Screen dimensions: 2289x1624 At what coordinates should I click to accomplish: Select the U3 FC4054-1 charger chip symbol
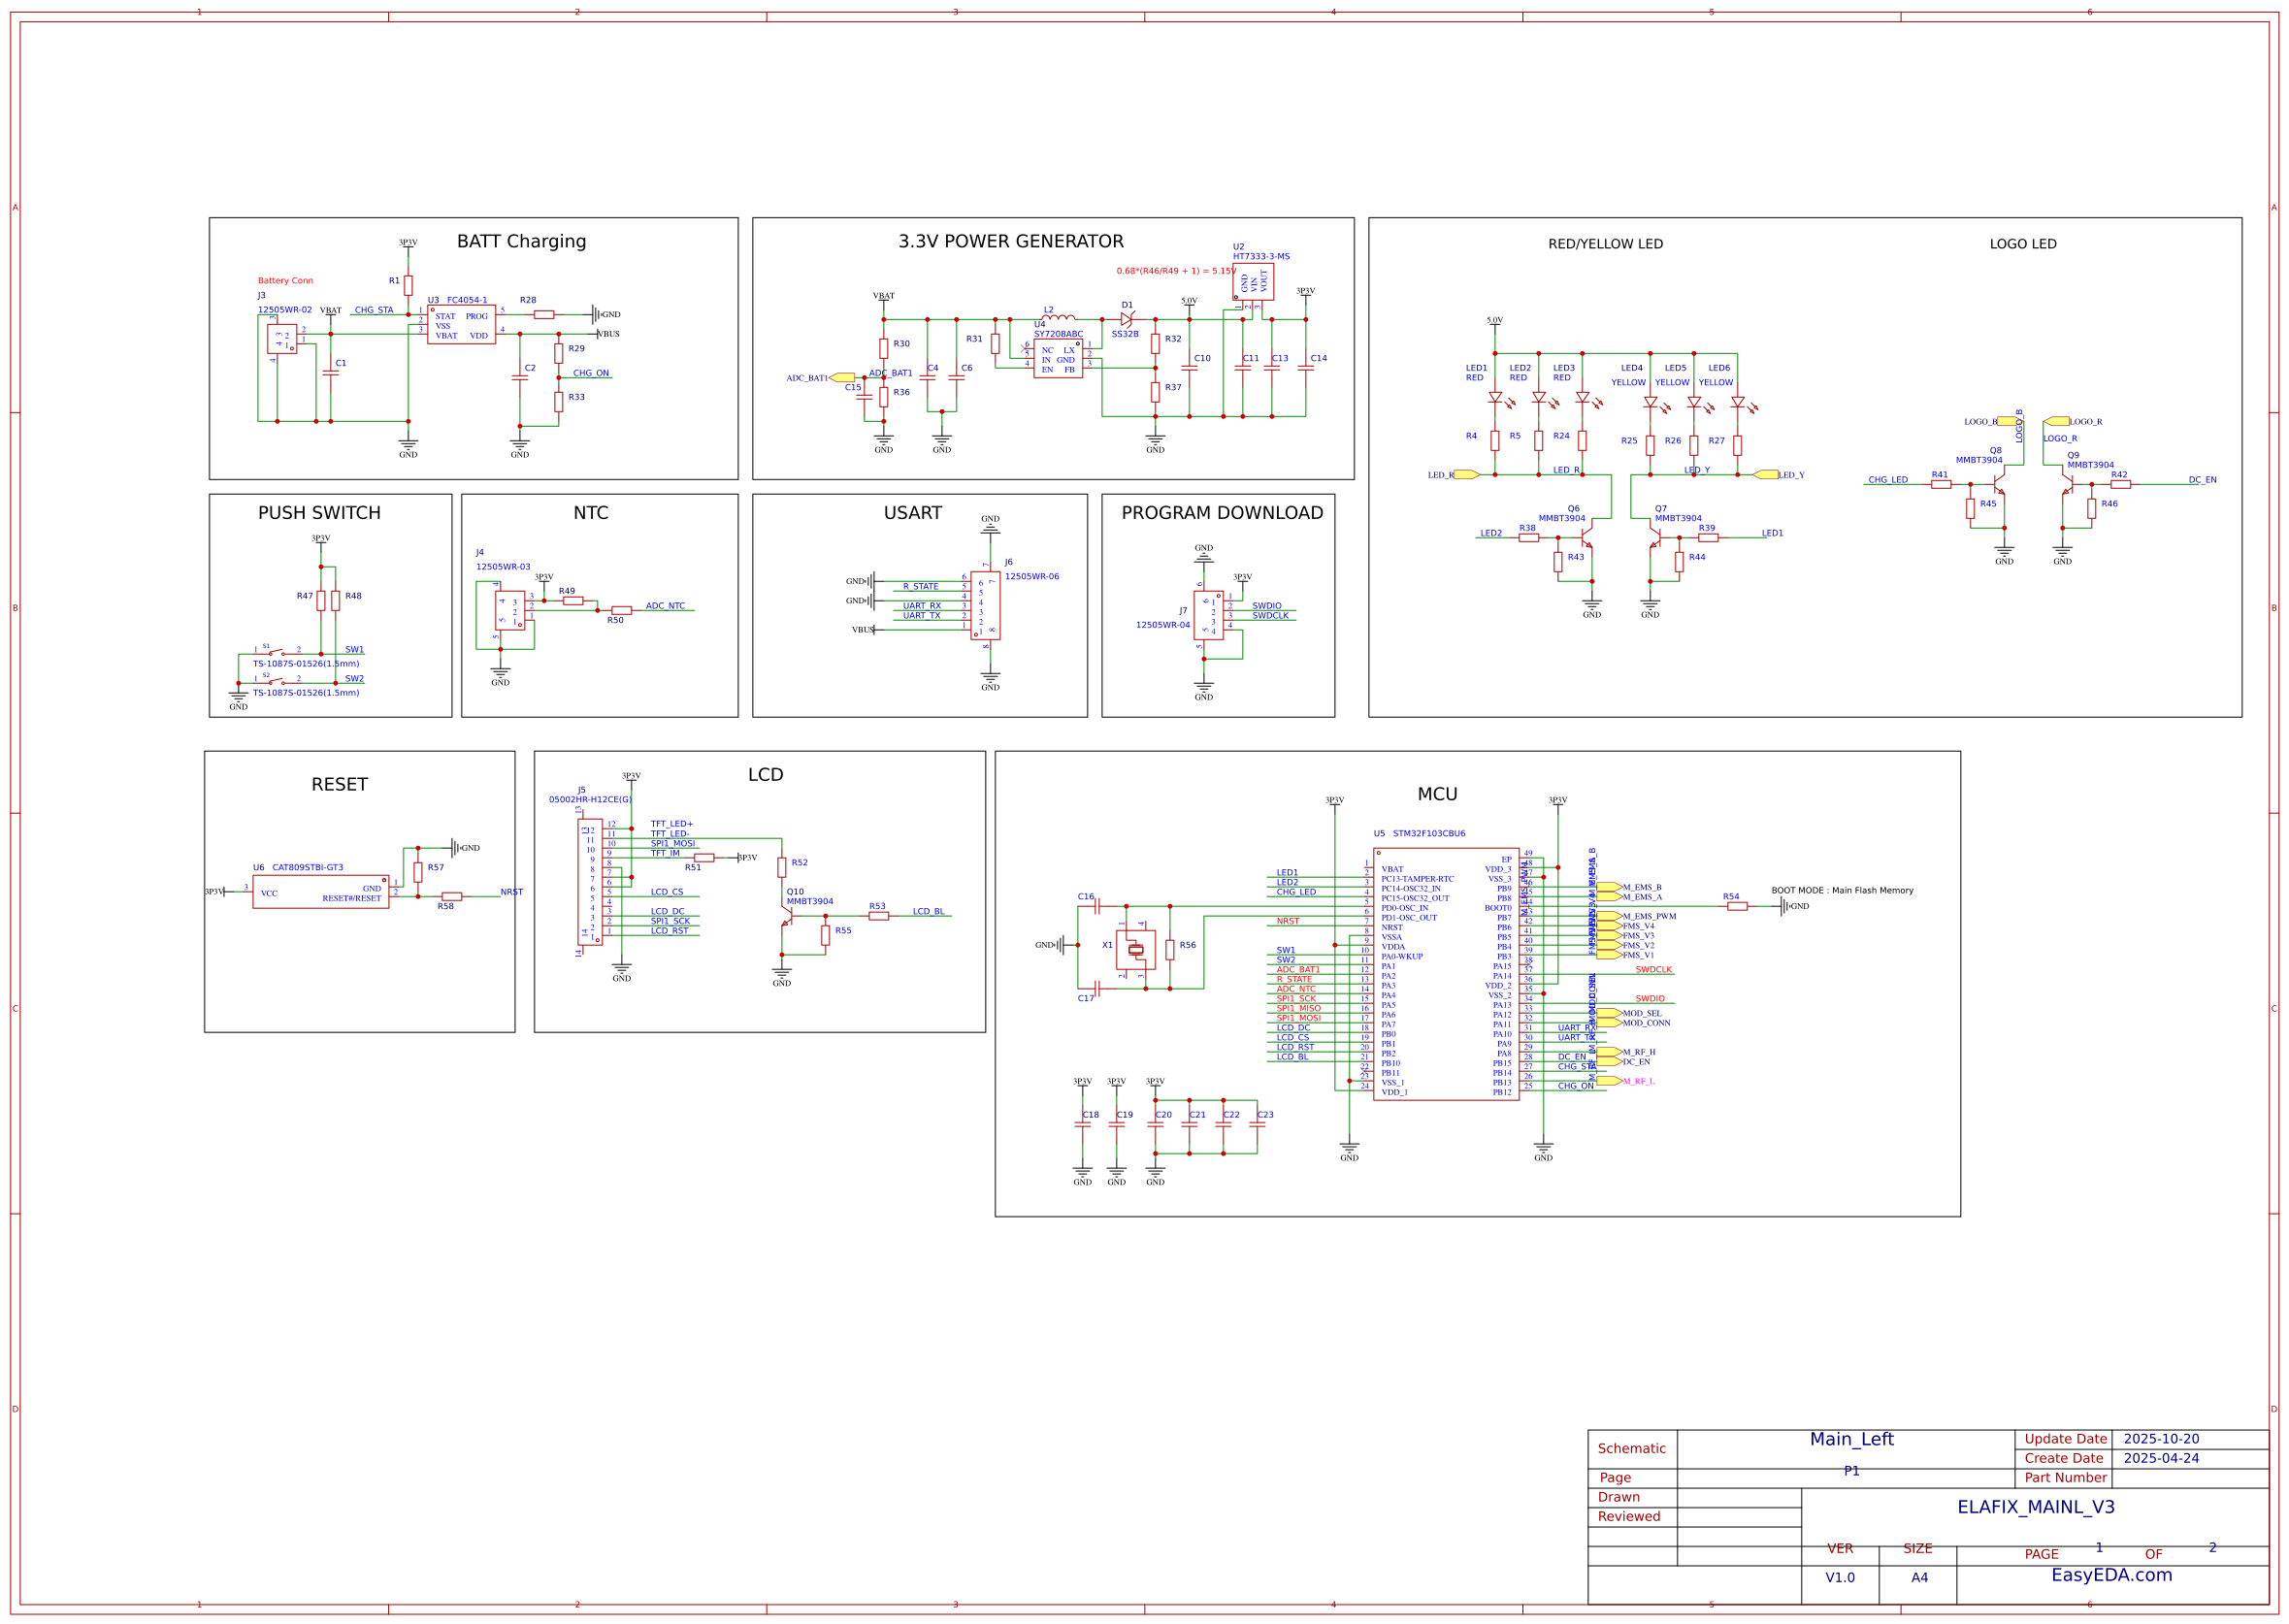461,324
